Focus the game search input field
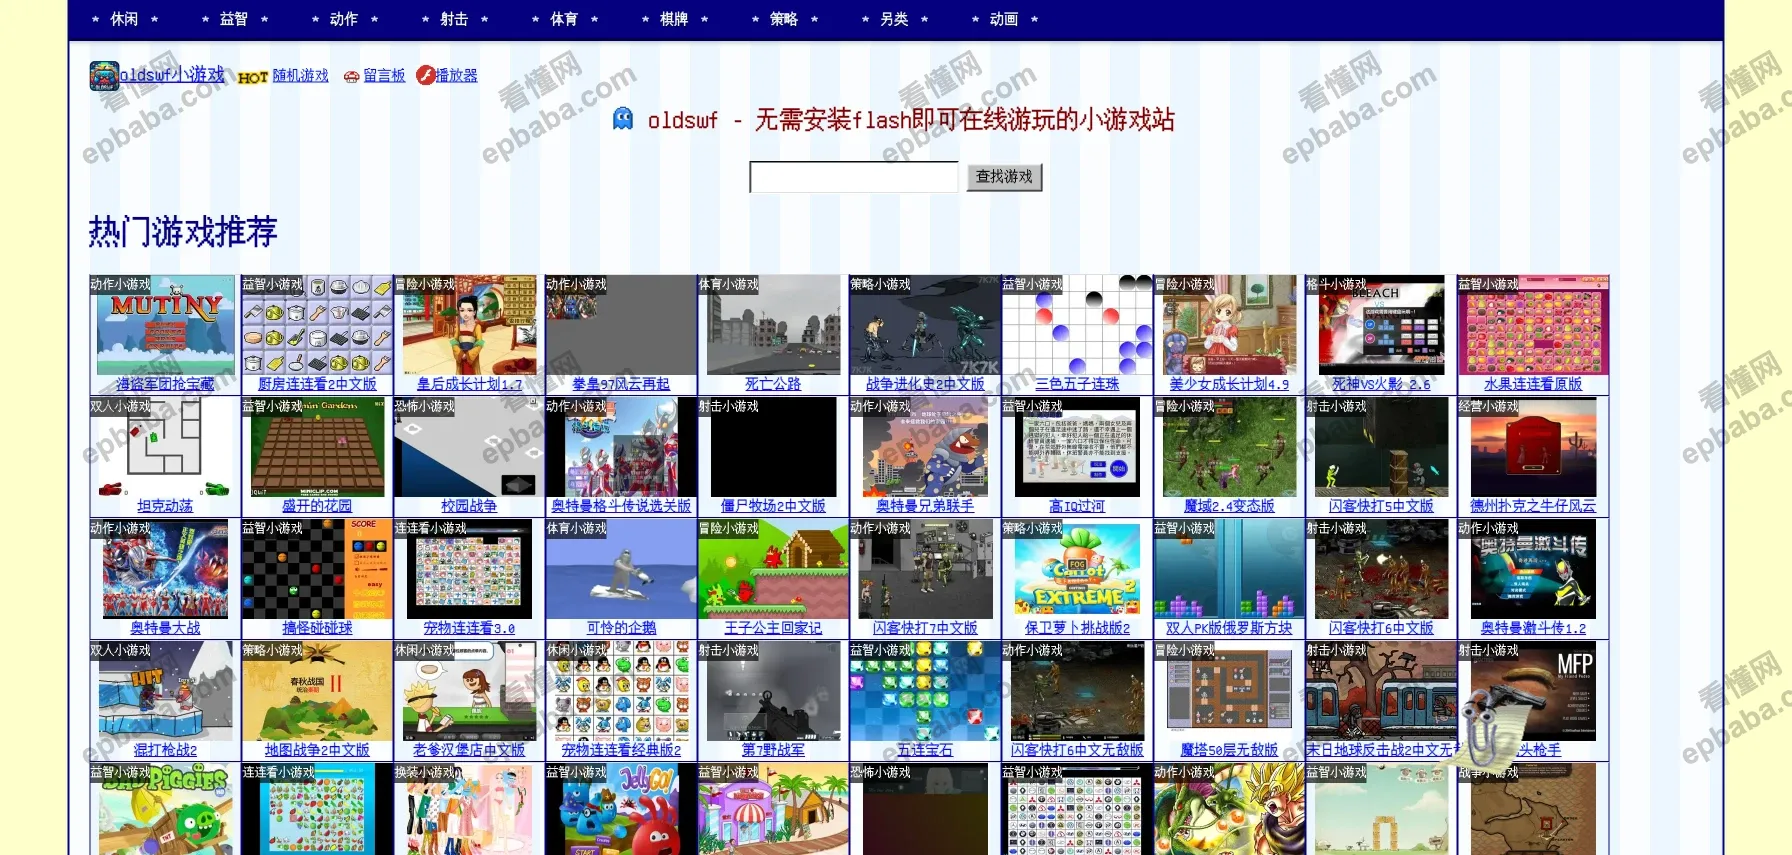The height and width of the screenshot is (855, 1792). point(854,177)
